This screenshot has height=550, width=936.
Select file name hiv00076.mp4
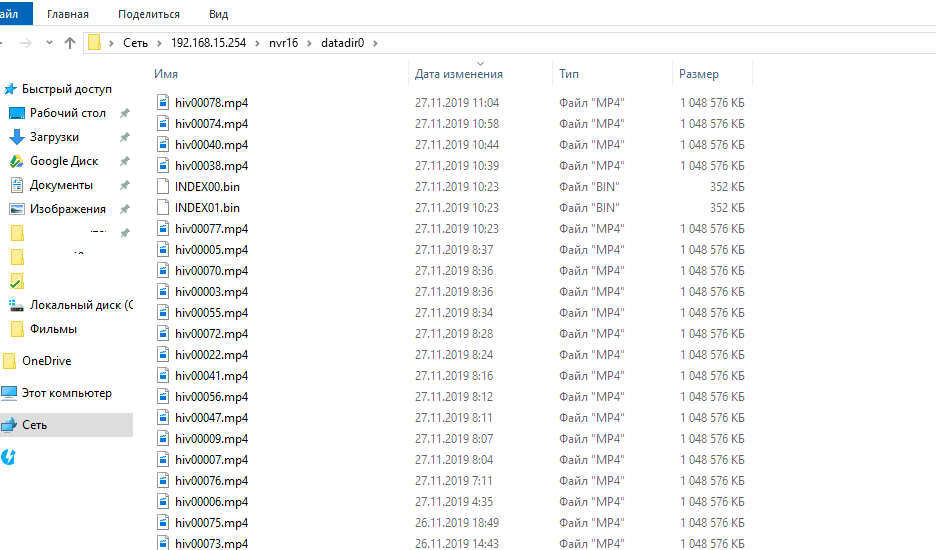point(211,481)
